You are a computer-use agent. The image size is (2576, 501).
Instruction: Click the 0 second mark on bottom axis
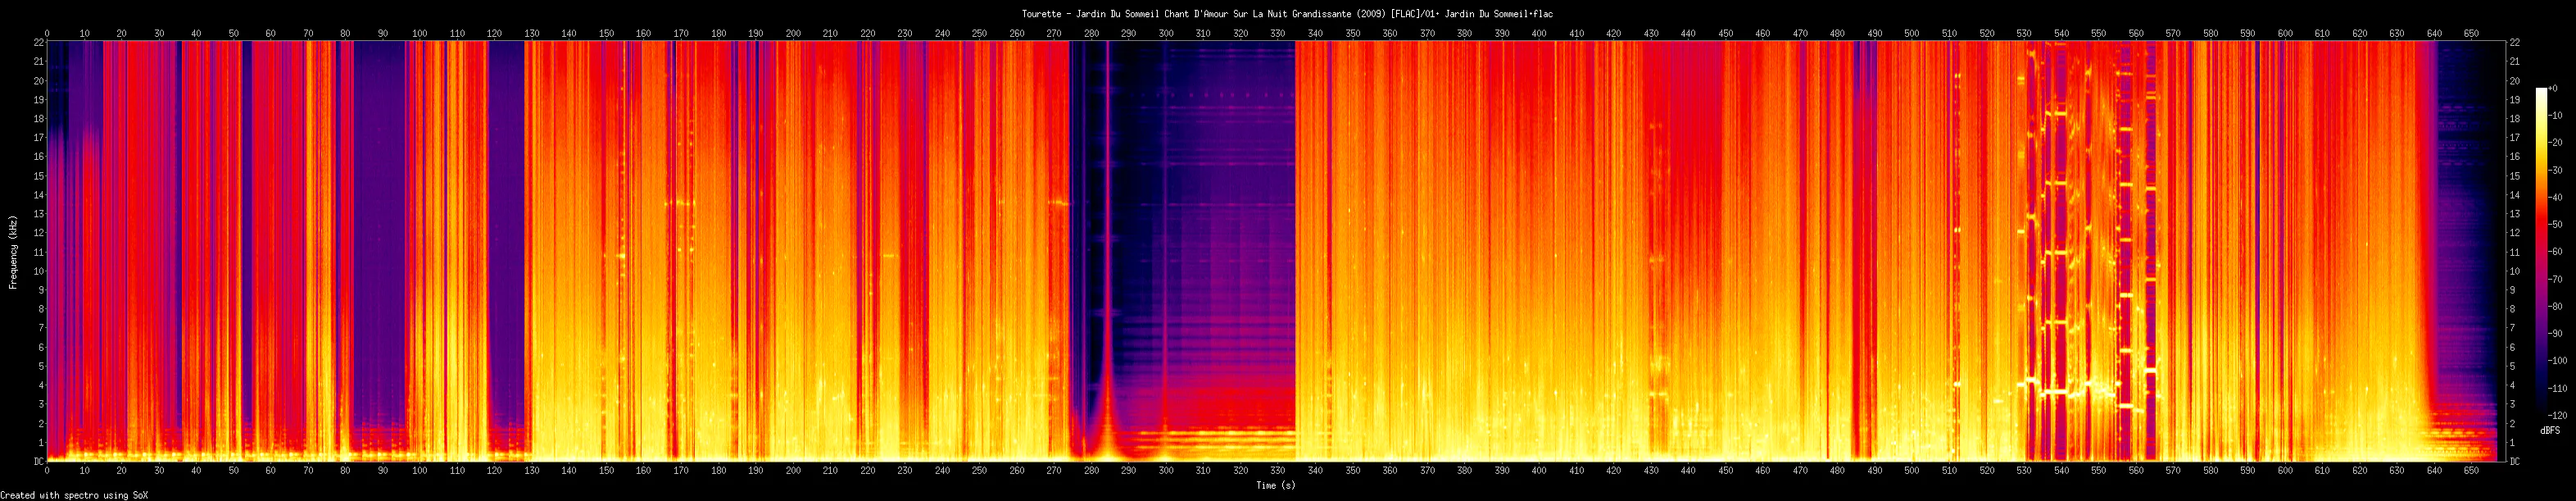[x=47, y=469]
